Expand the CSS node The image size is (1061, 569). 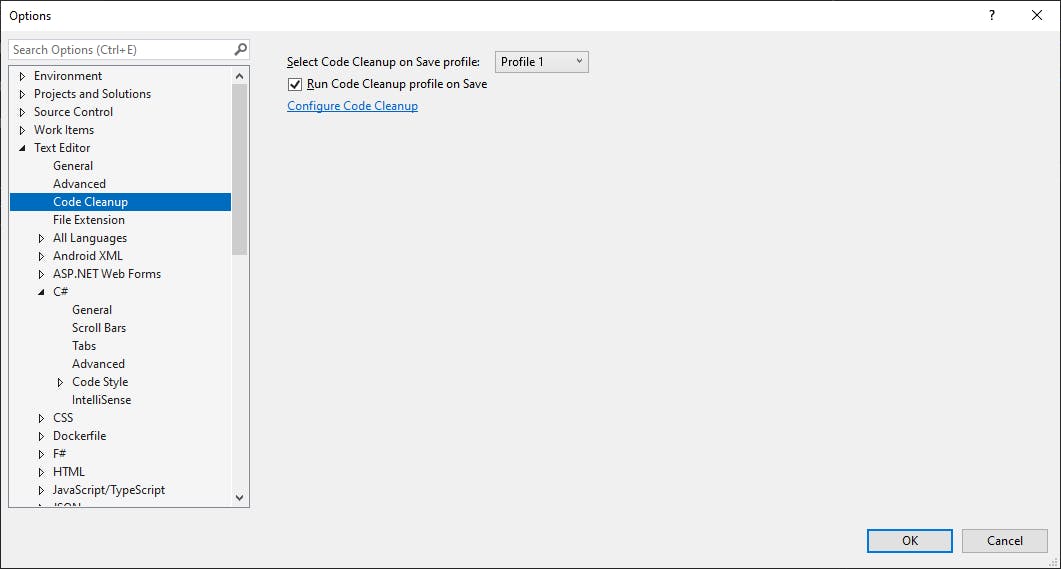(41, 418)
